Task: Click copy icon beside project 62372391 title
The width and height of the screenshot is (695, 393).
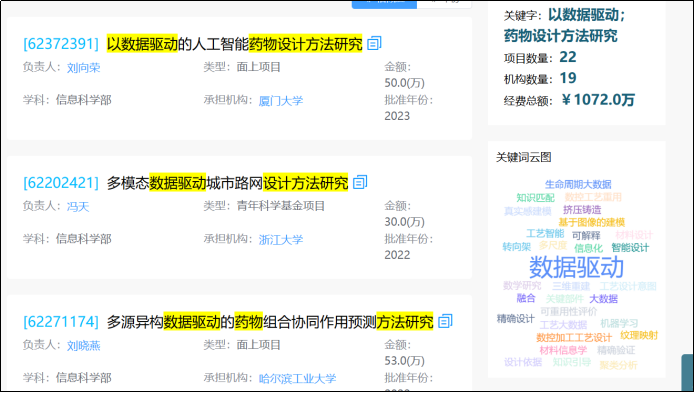Action: tap(374, 43)
